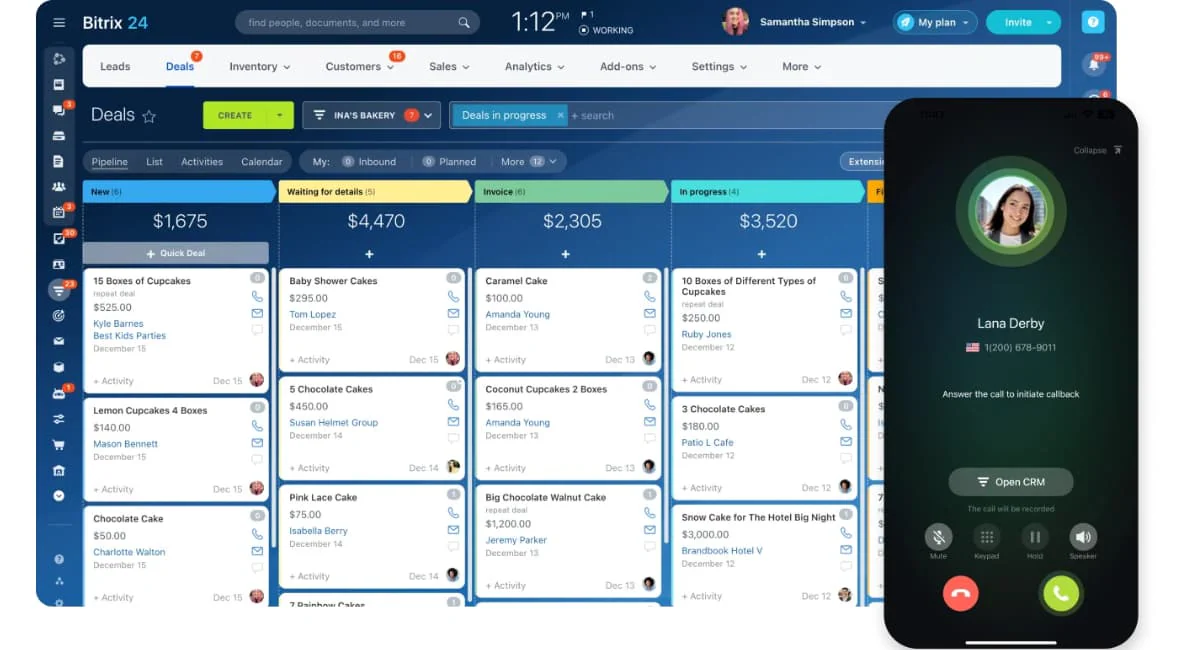Decline the call with the red hang-up button
Viewport: 1200px width, 650px height.
pos(960,593)
